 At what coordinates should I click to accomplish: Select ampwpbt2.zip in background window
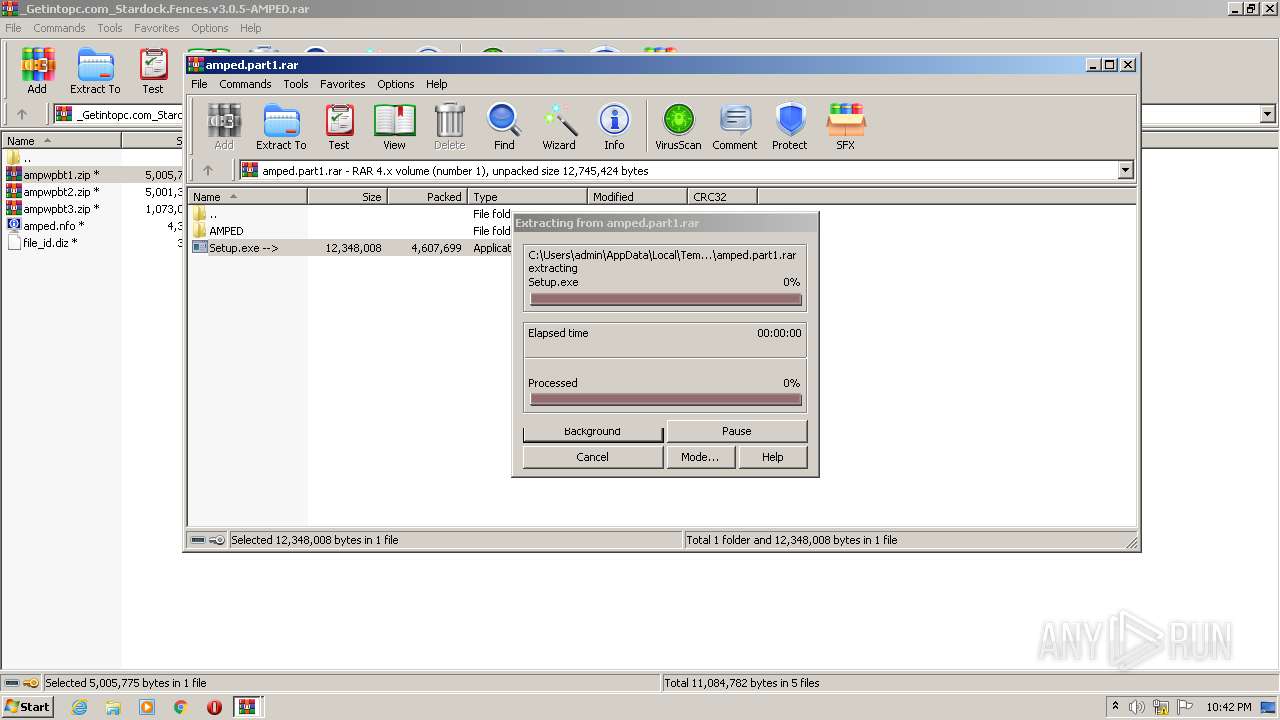(61, 192)
